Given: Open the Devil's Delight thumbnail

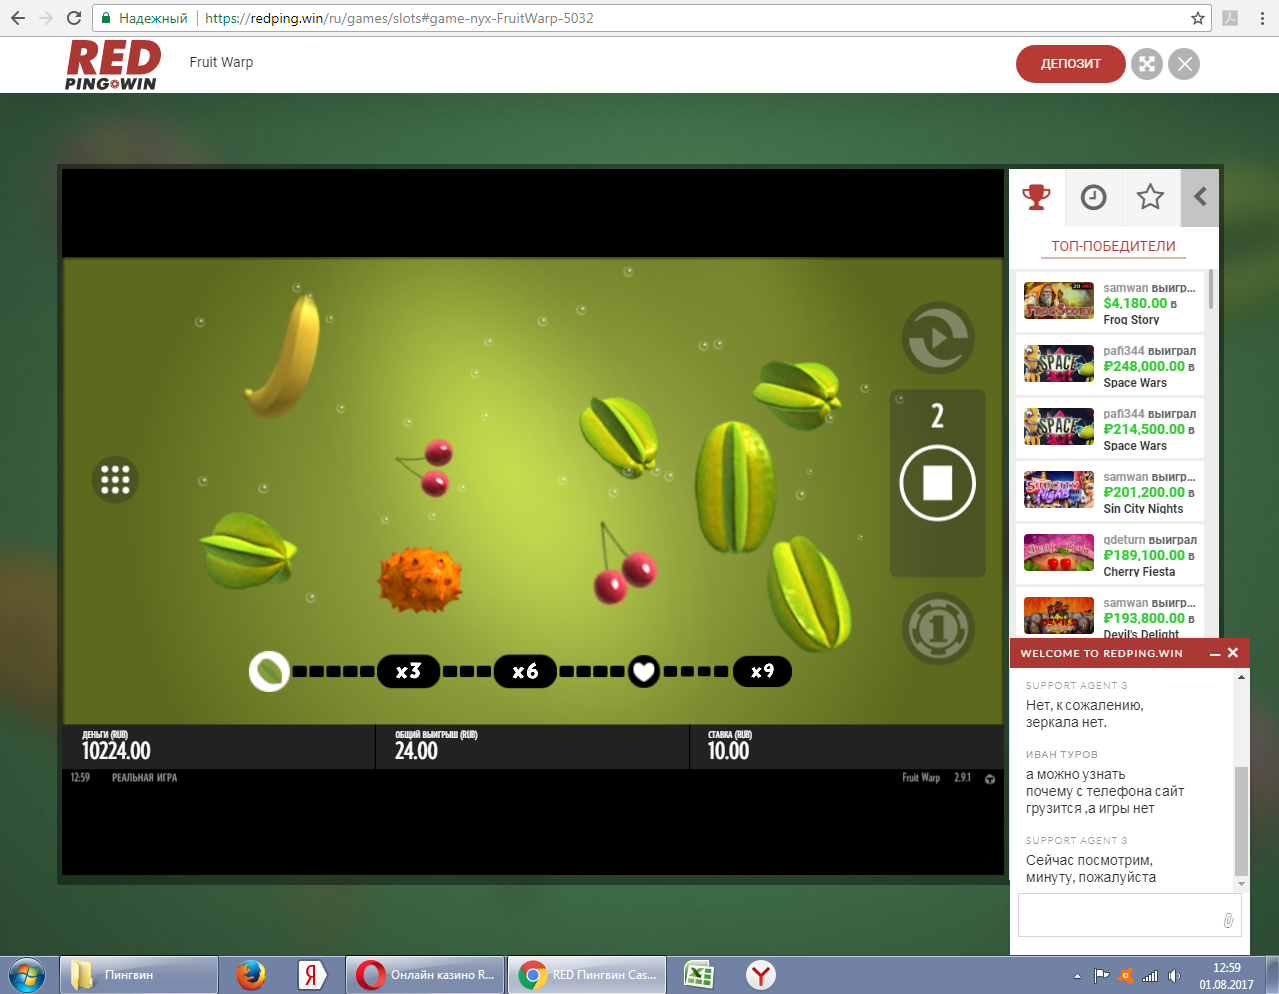Looking at the screenshot, I should 1059,615.
